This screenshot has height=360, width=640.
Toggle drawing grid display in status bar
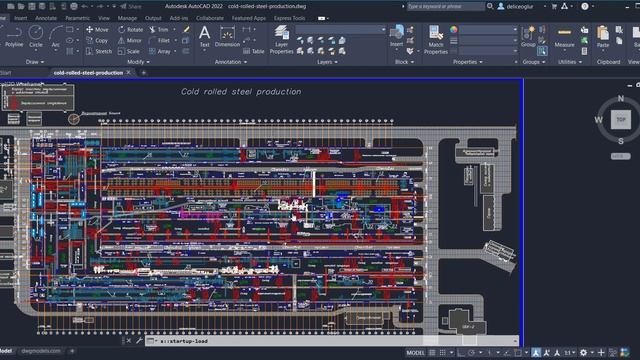[432, 353]
